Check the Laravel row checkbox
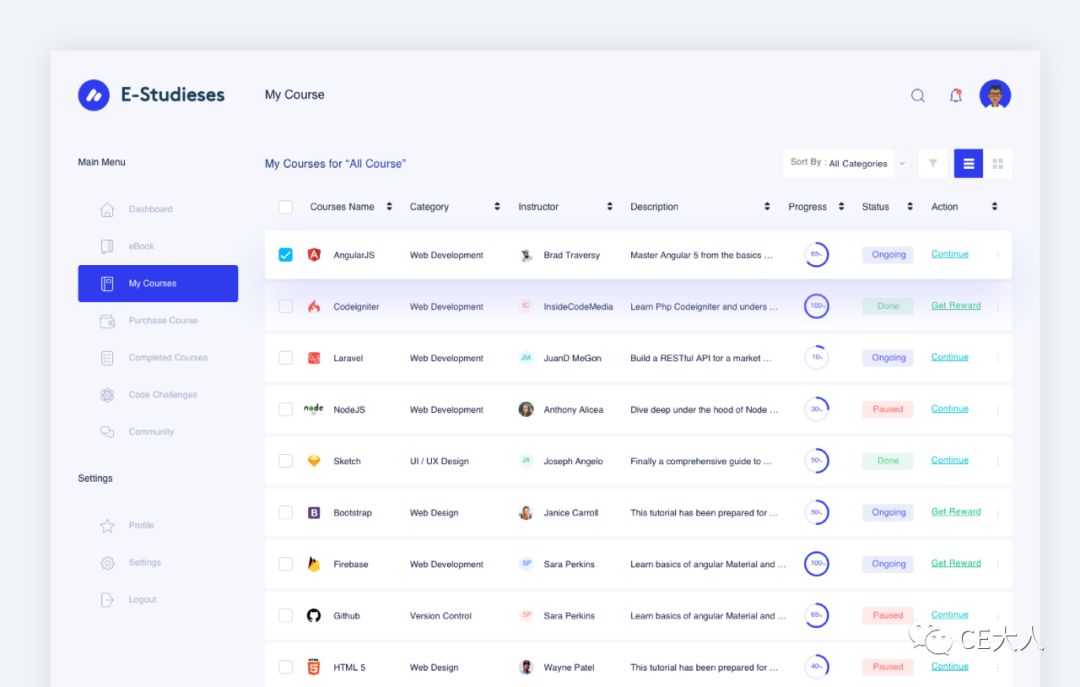1080x687 pixels. (x=286, y=358)
